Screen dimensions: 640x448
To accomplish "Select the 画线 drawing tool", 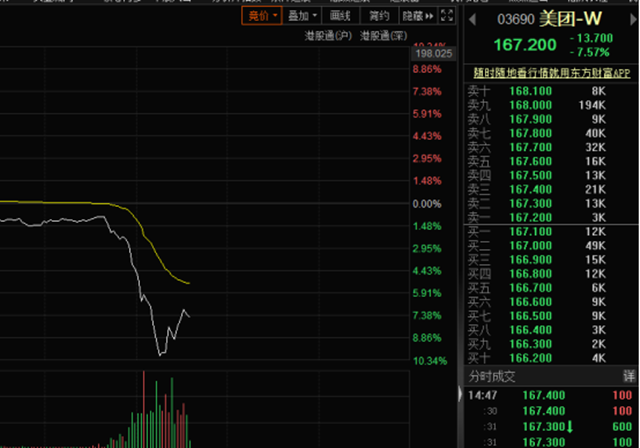I will tap(340, 16).
